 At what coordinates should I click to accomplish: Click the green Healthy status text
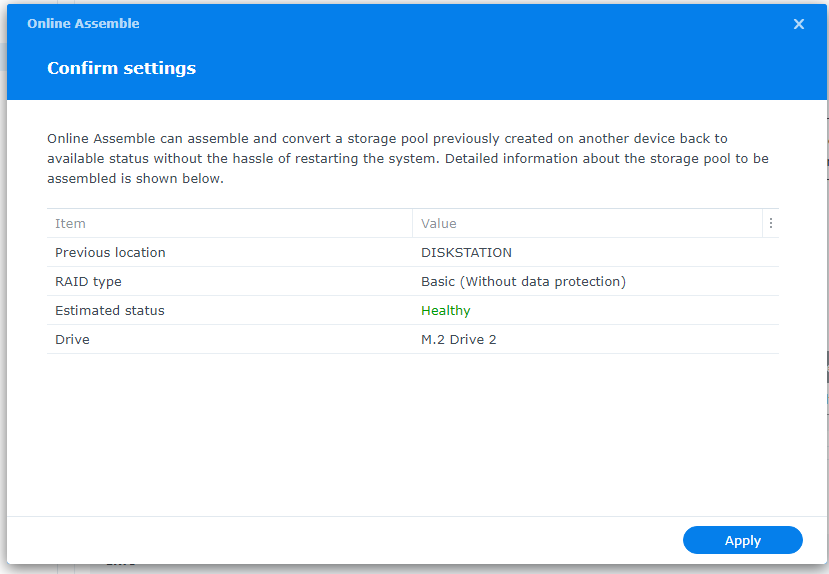[445, 311]
